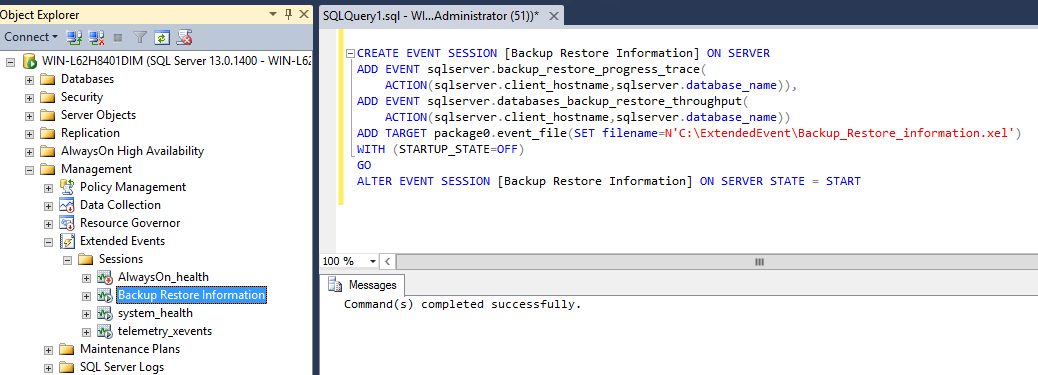The image size is (1038, 375).
Task: Expand AlwaysOn High Availability node
Action: (29, 151)
